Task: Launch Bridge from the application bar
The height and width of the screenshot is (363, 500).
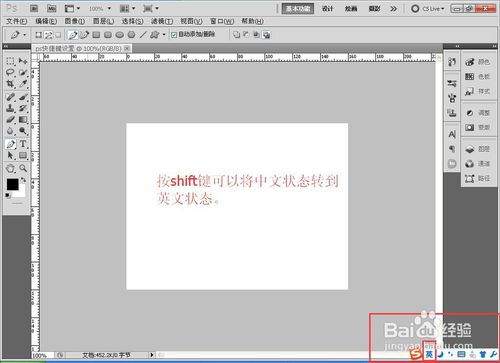Action: point(34,8)
